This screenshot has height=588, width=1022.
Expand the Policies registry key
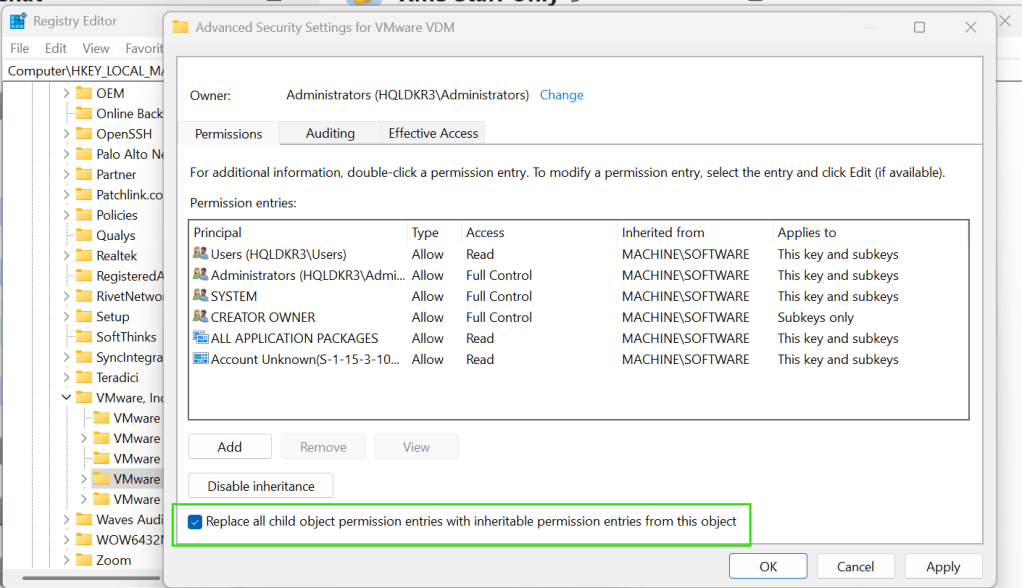coord(66,215)
